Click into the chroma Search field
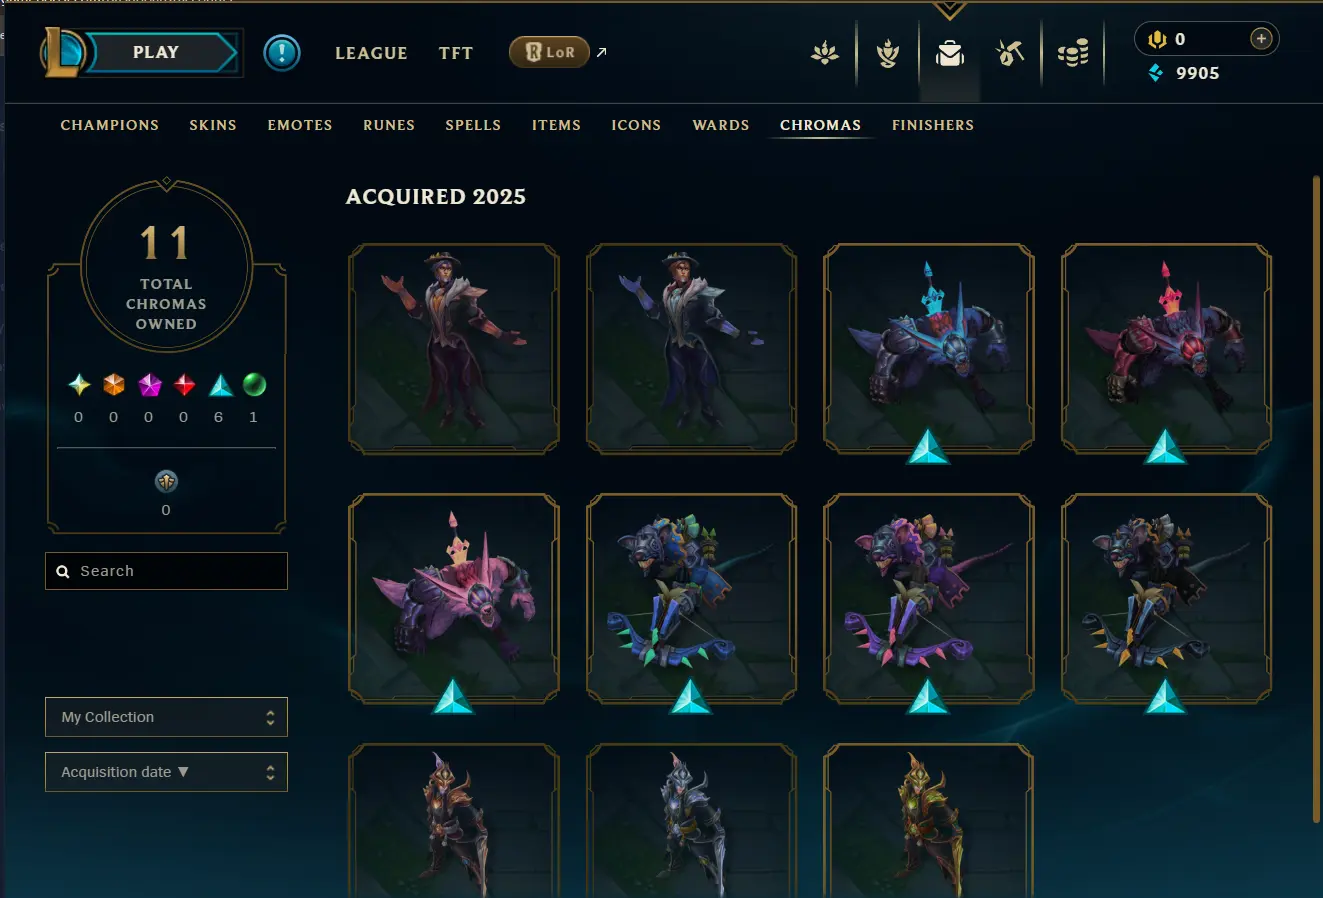Screen dimensions: 1323x898 pos(166,571)
